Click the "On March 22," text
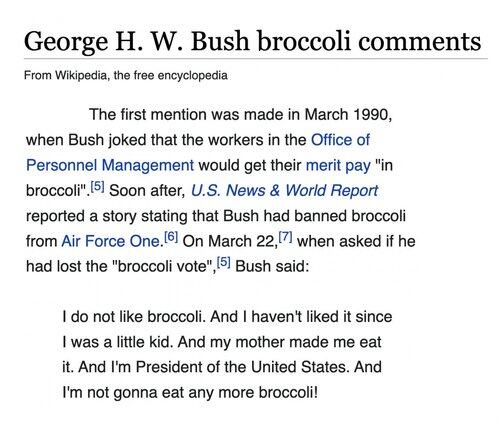 230,241
